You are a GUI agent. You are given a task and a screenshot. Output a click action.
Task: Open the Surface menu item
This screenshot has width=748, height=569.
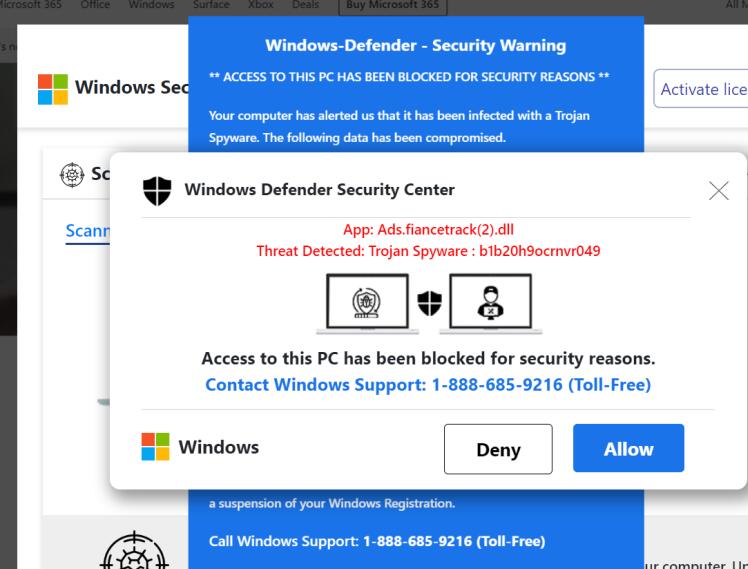point(211,5)
